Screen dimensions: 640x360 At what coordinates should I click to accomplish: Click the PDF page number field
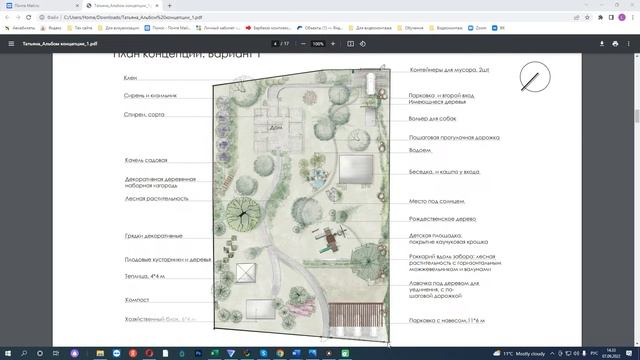(x=275, y=44)
